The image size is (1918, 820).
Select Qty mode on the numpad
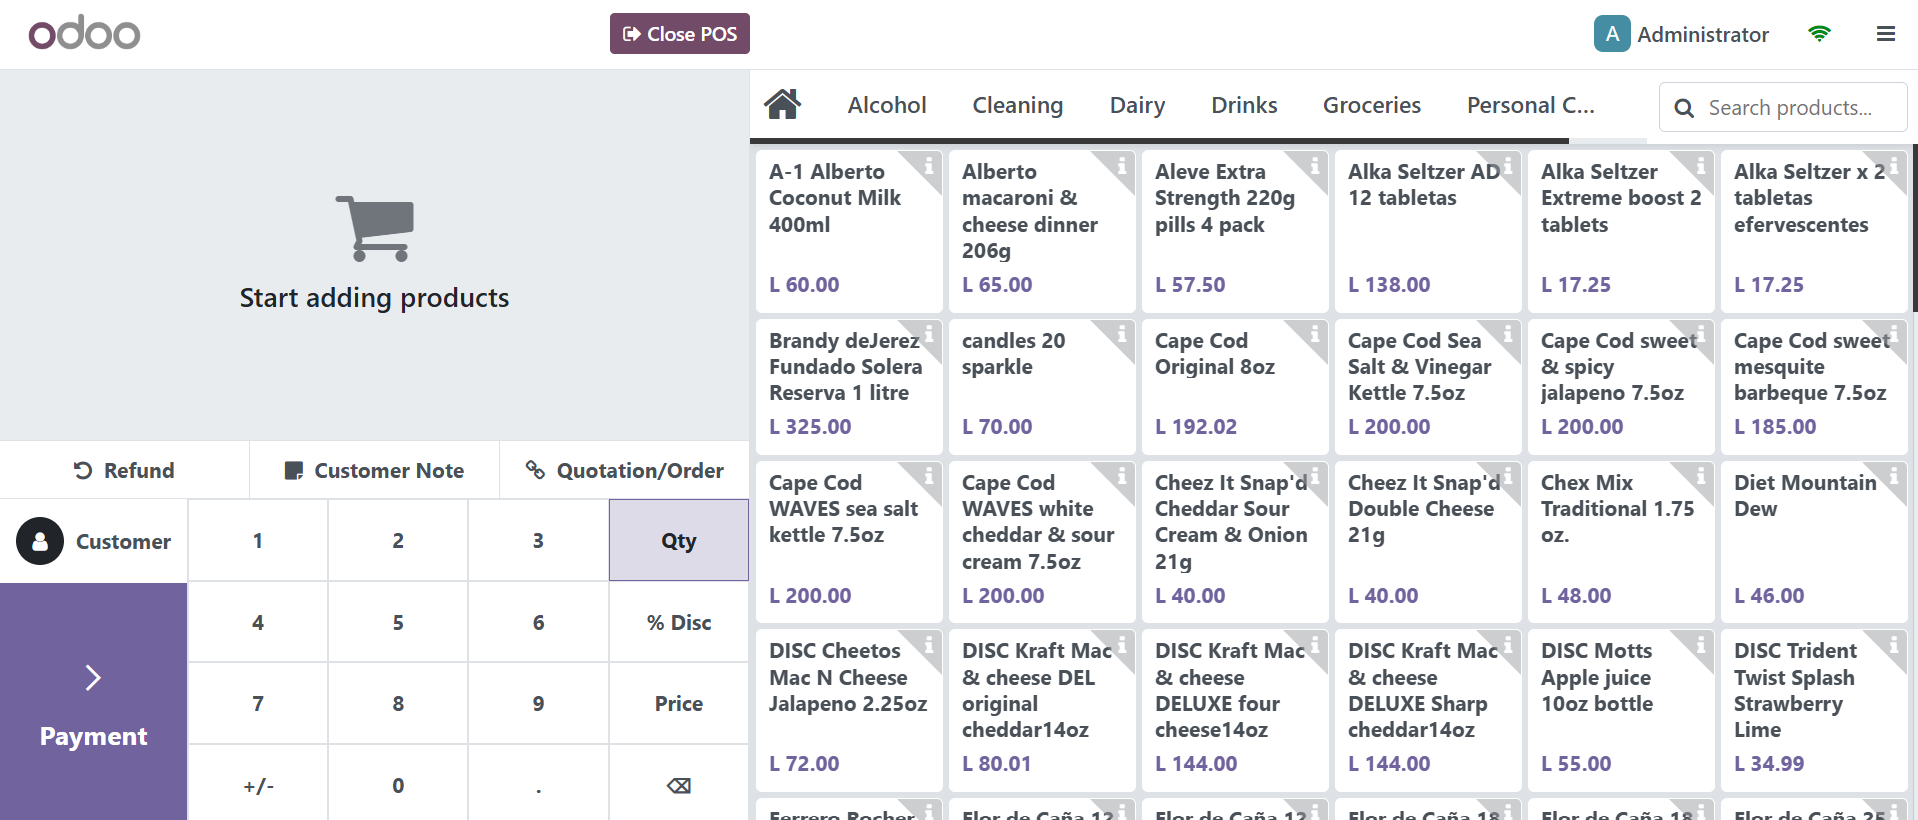point(679,540)
